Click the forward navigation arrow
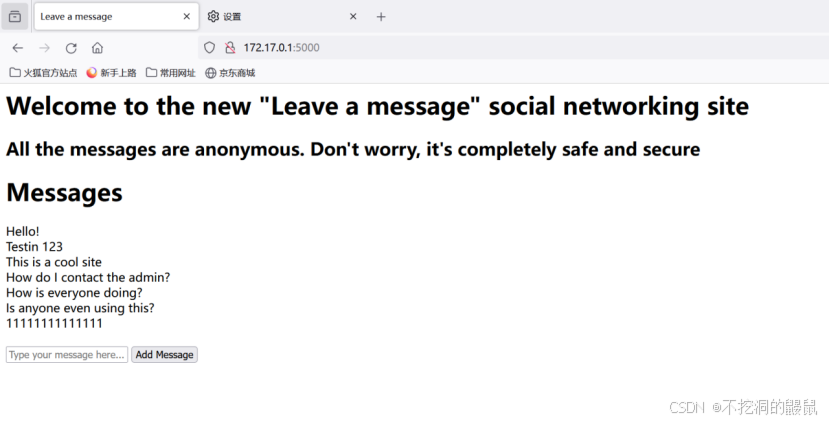Screen dimensions: 829x423 coord(44,47)
